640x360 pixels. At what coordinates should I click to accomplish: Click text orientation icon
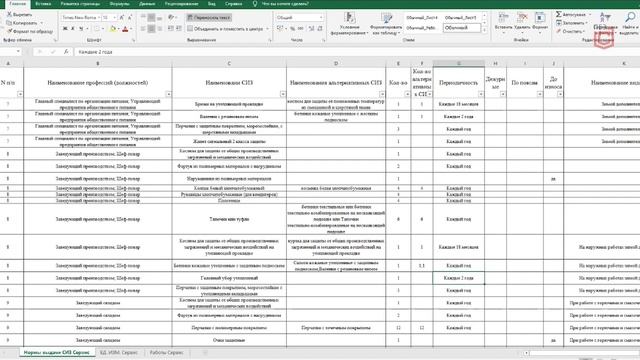tap(171, 18)
